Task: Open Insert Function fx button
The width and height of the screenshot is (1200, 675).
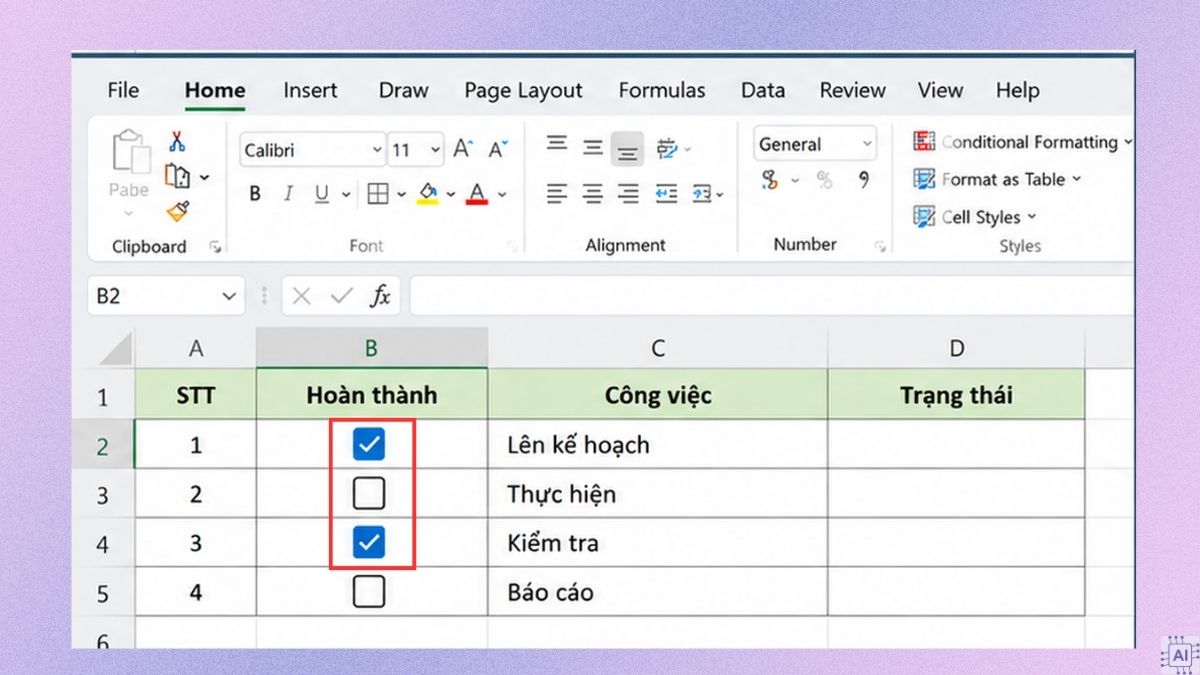Action: 381,296
